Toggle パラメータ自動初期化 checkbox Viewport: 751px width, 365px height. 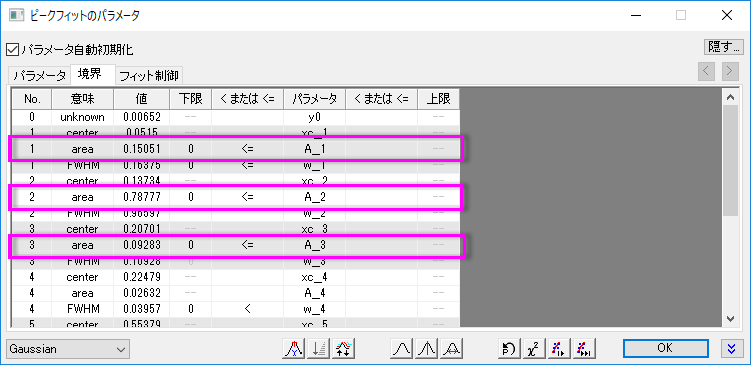(x=12, y=49)
